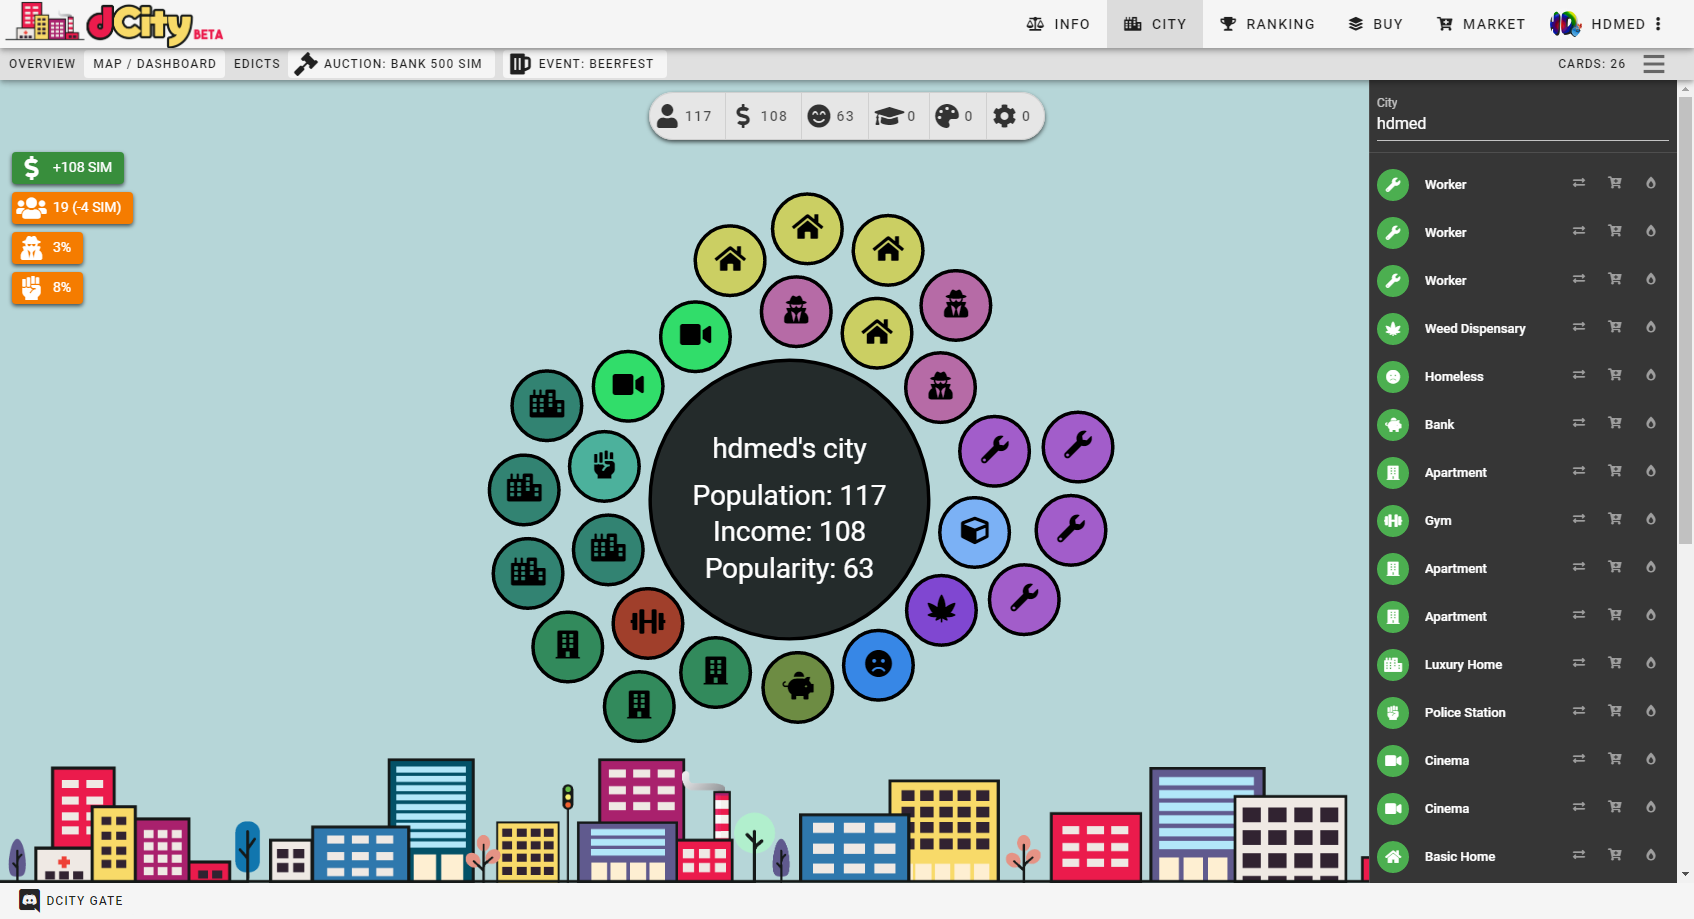
Task: Expand the hamburger menu beside CARDS: 26
Action: point(1654,64)
